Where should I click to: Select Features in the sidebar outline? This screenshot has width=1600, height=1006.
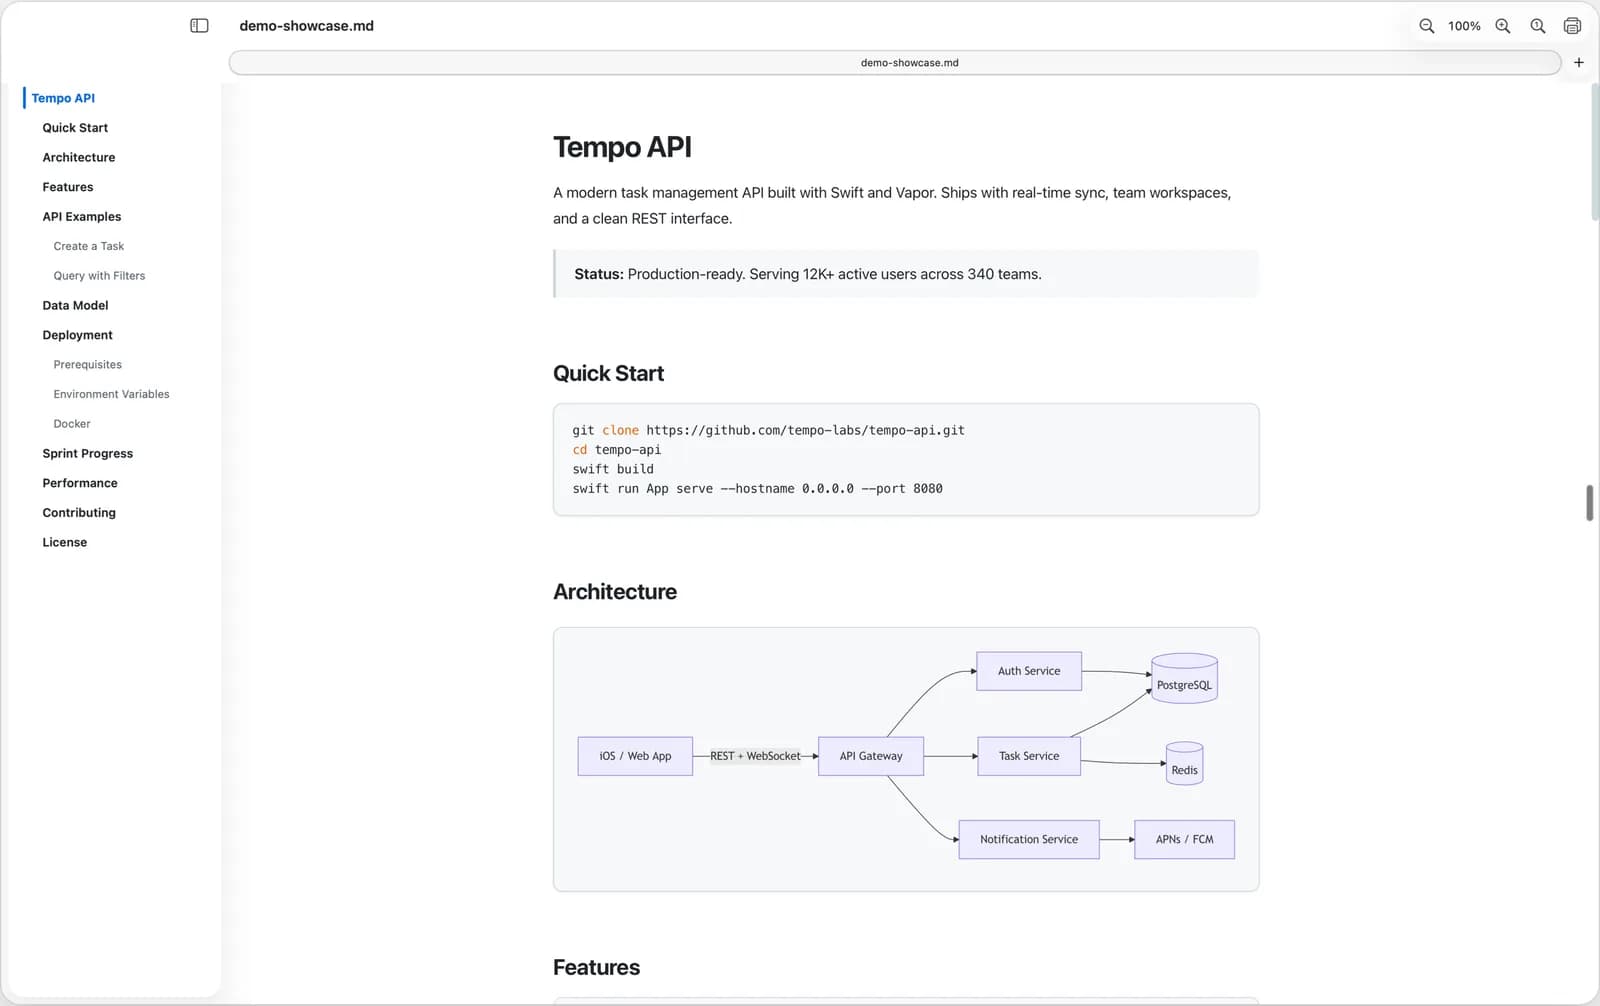click(68, 187)
